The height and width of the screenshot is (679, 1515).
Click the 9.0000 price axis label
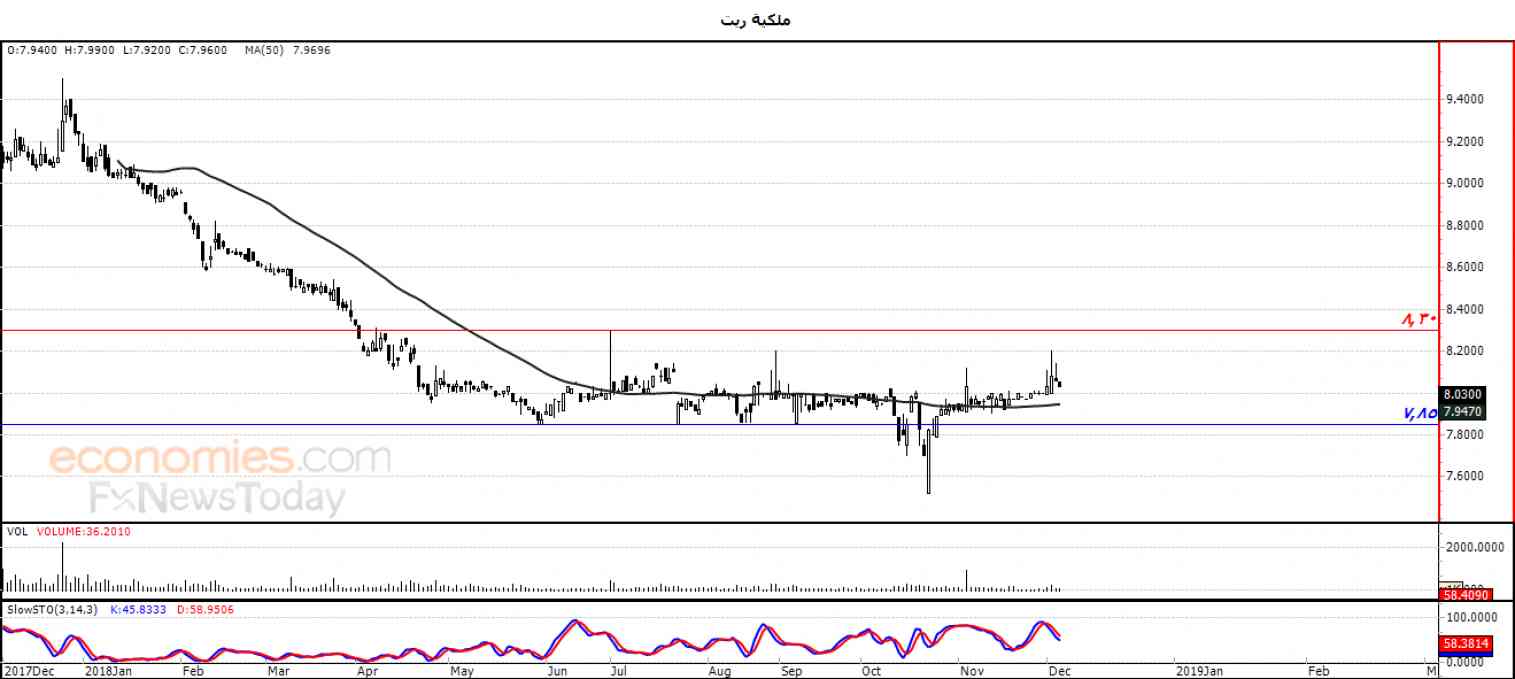coord(1464,183)
